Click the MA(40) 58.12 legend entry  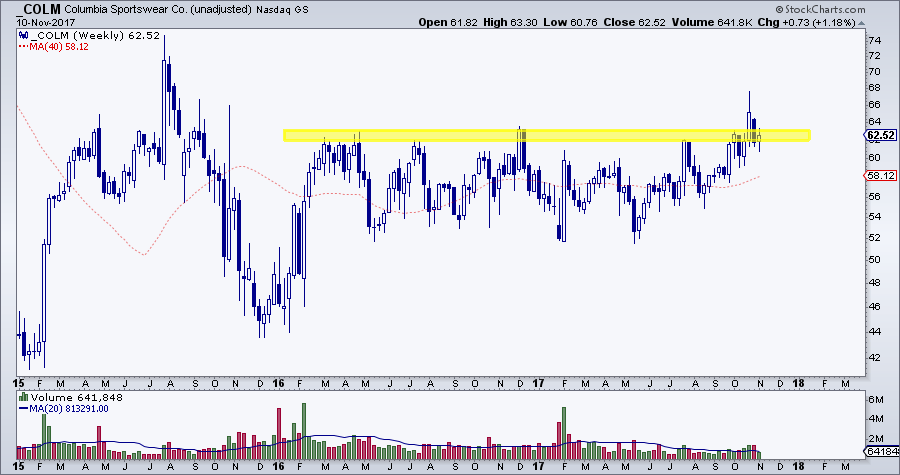[53, 46]
